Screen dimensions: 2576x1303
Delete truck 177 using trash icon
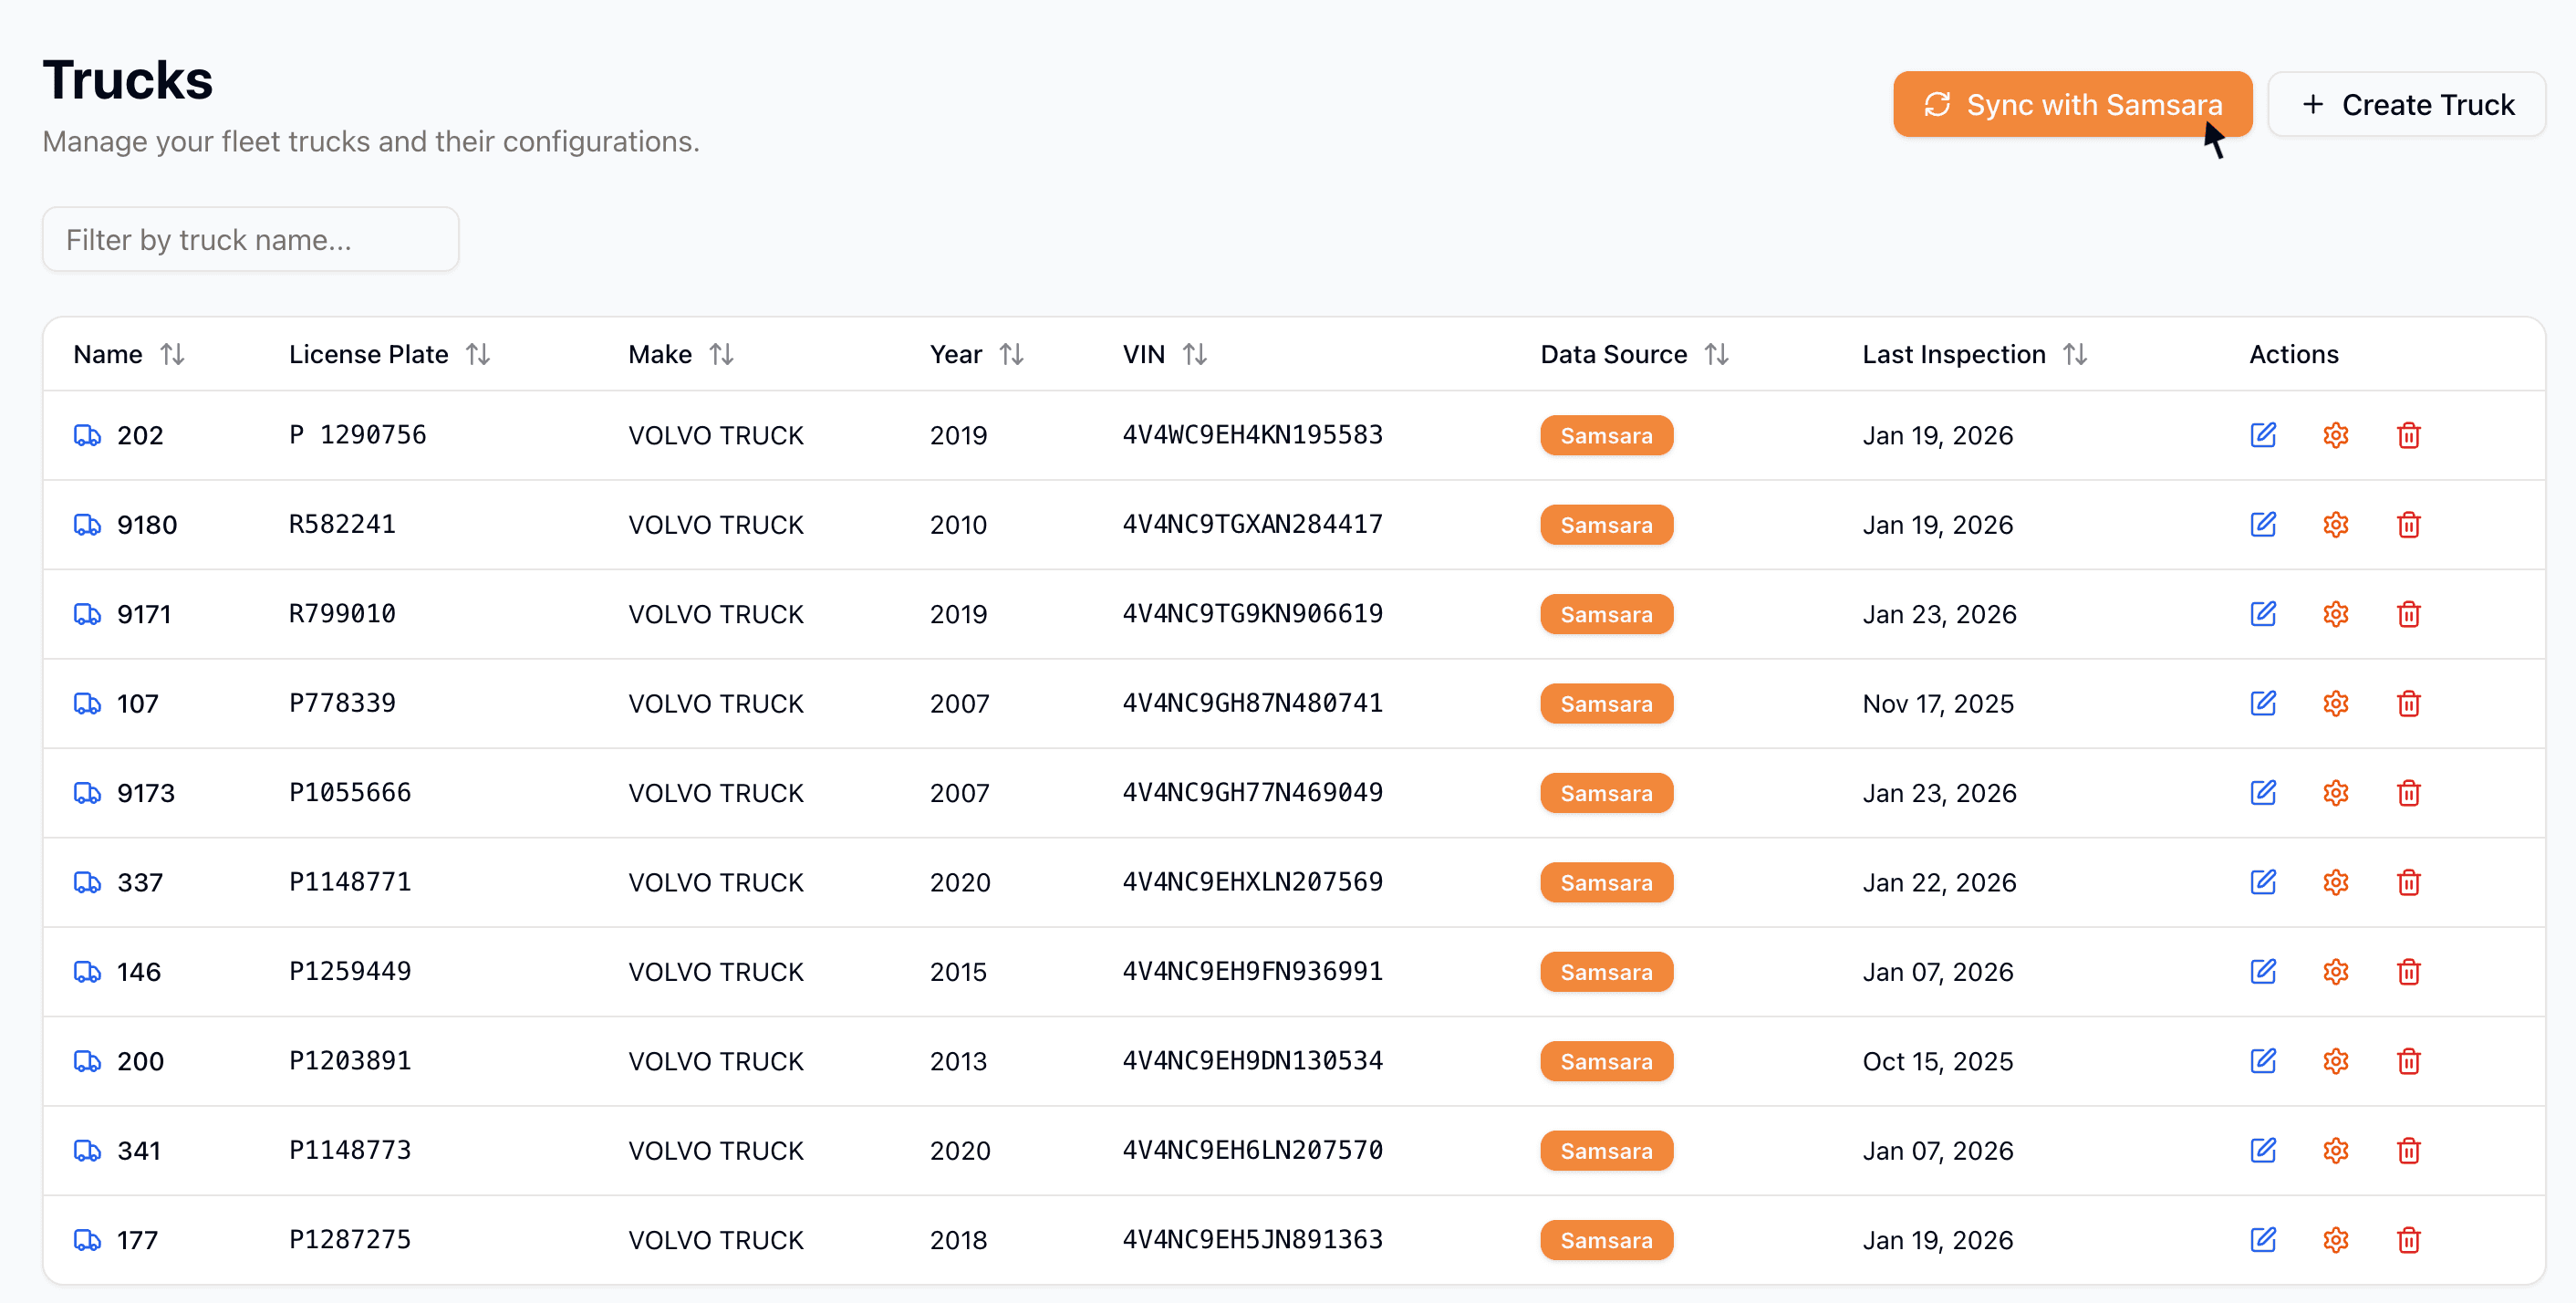point(2408,1240)
